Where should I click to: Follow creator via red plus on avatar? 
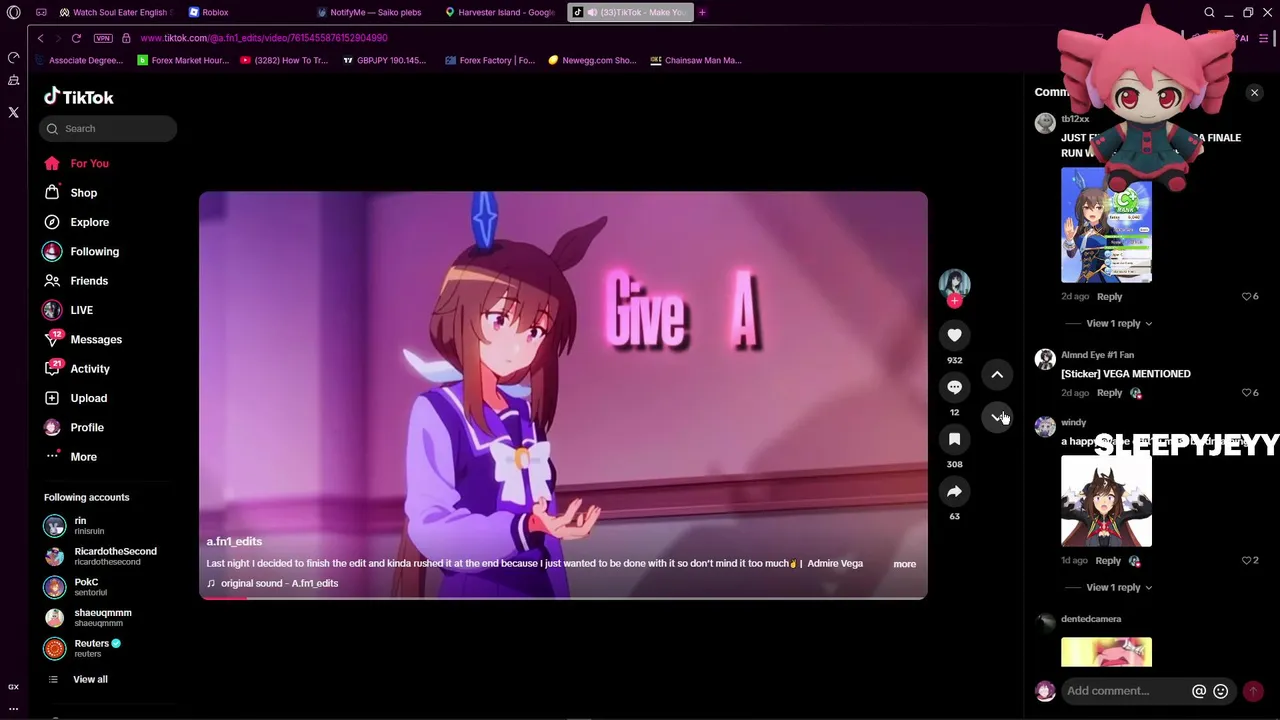[954, 301]
